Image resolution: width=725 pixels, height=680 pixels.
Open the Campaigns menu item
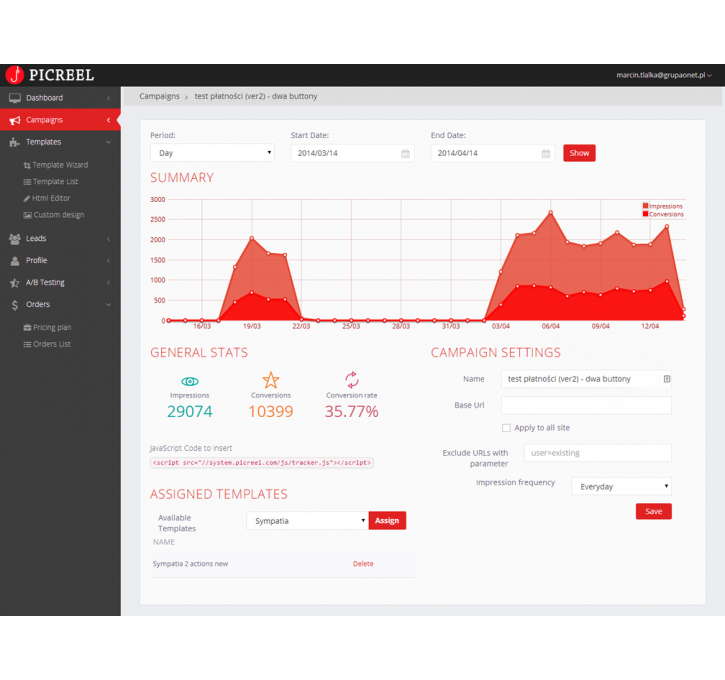pyautogui.click(x=60, y=120)
